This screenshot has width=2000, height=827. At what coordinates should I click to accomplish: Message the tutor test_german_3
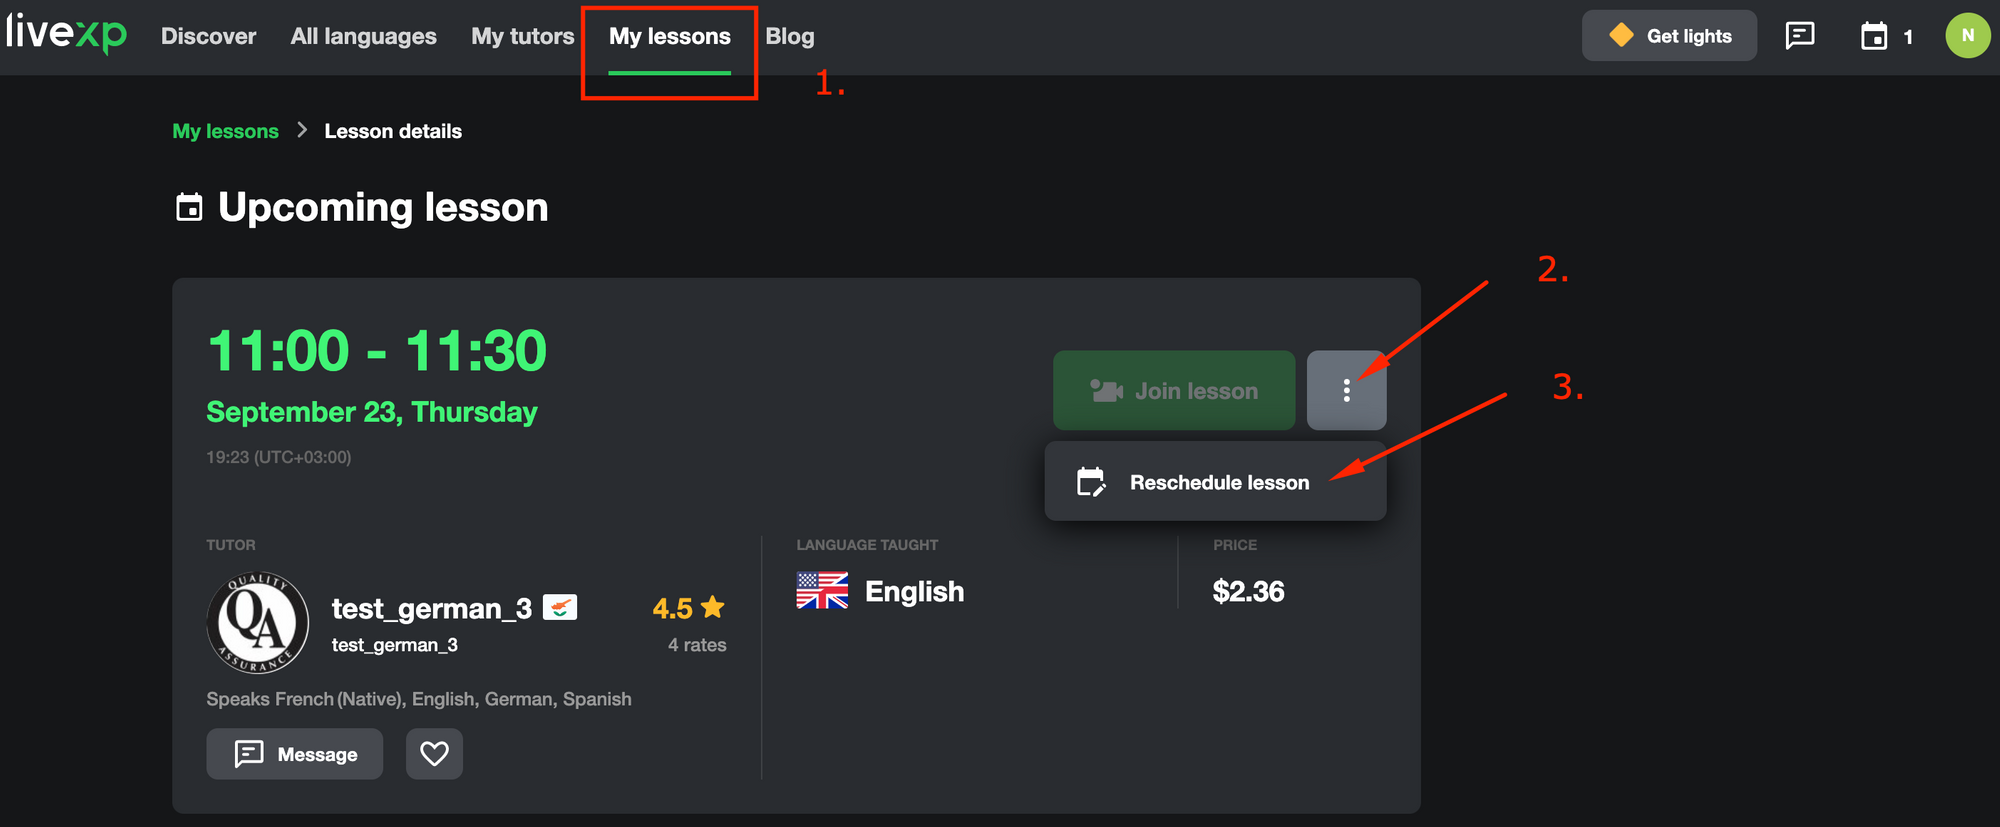point(295,753)
